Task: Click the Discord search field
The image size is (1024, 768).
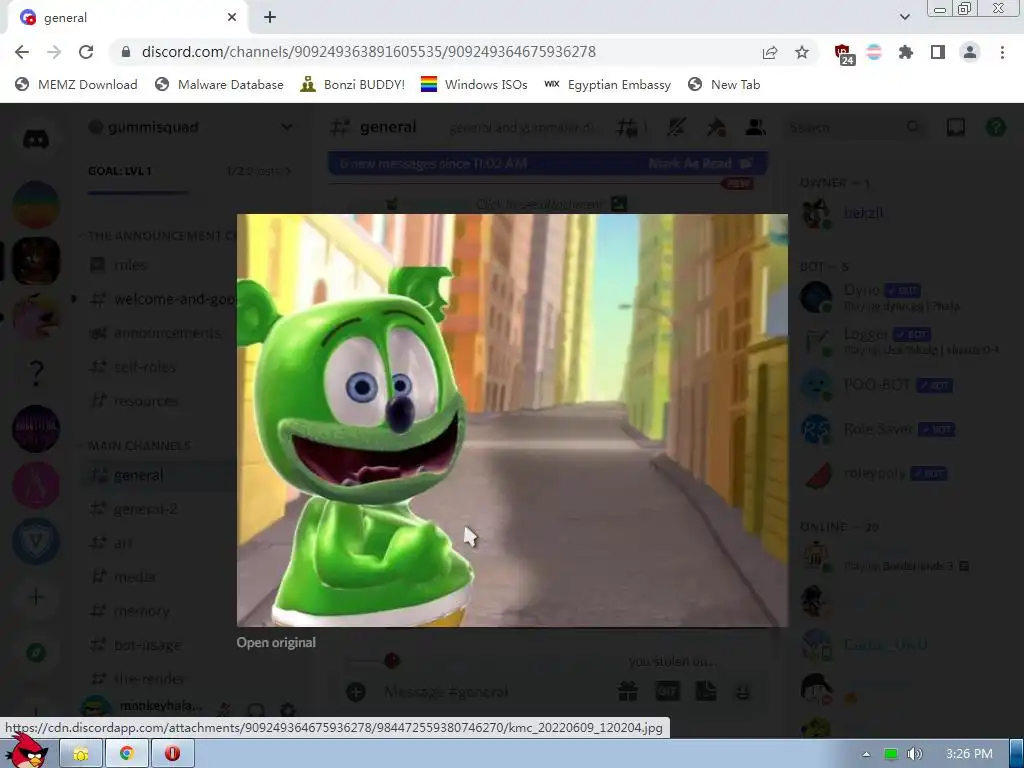Action: 857,127
